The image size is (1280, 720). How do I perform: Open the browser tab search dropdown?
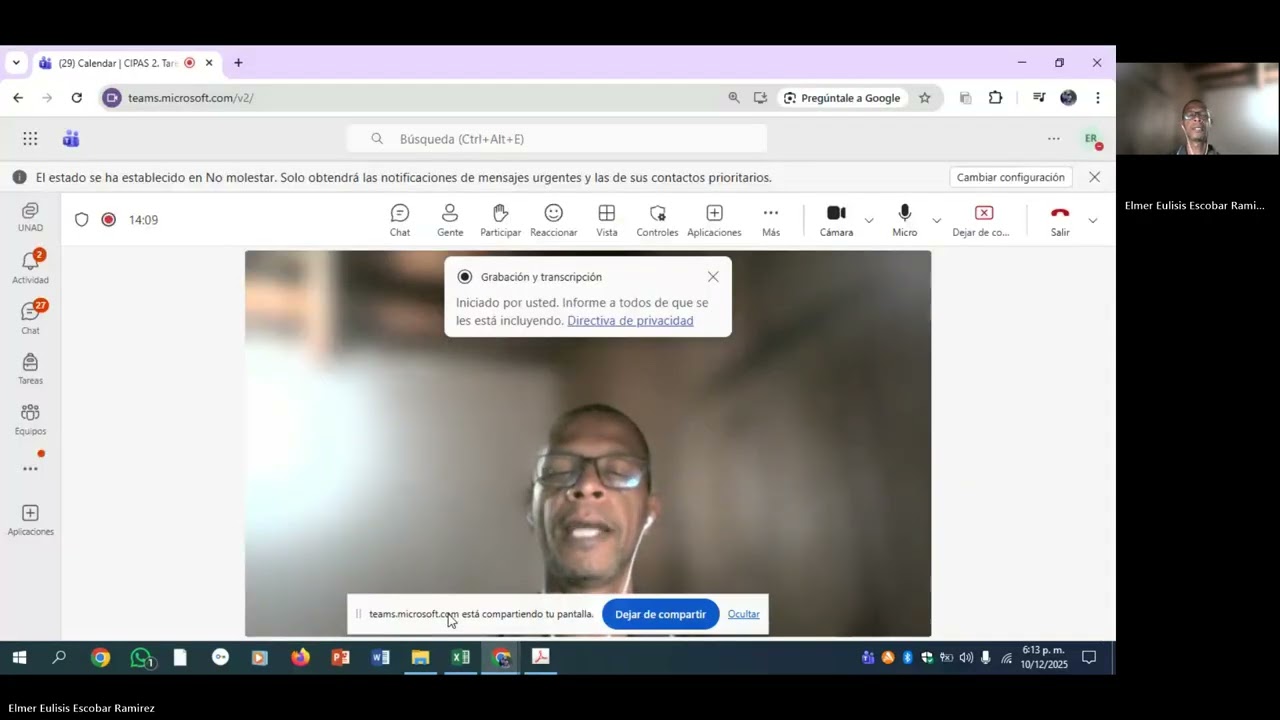16,63
